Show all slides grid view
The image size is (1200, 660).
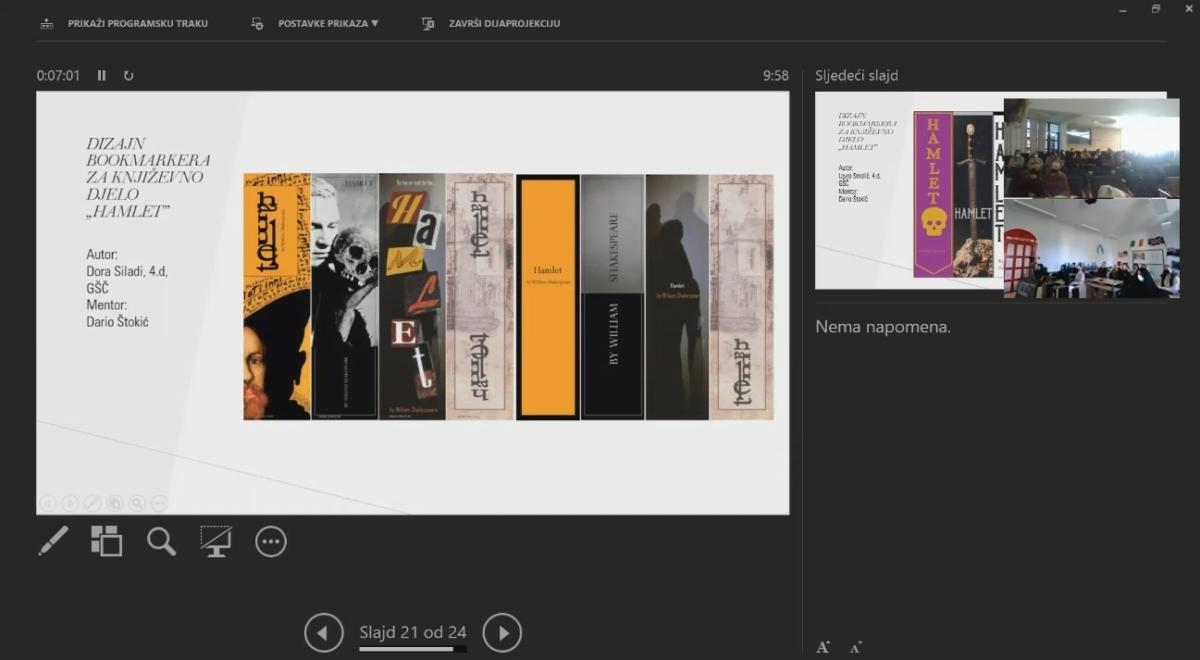pos(106,541)
